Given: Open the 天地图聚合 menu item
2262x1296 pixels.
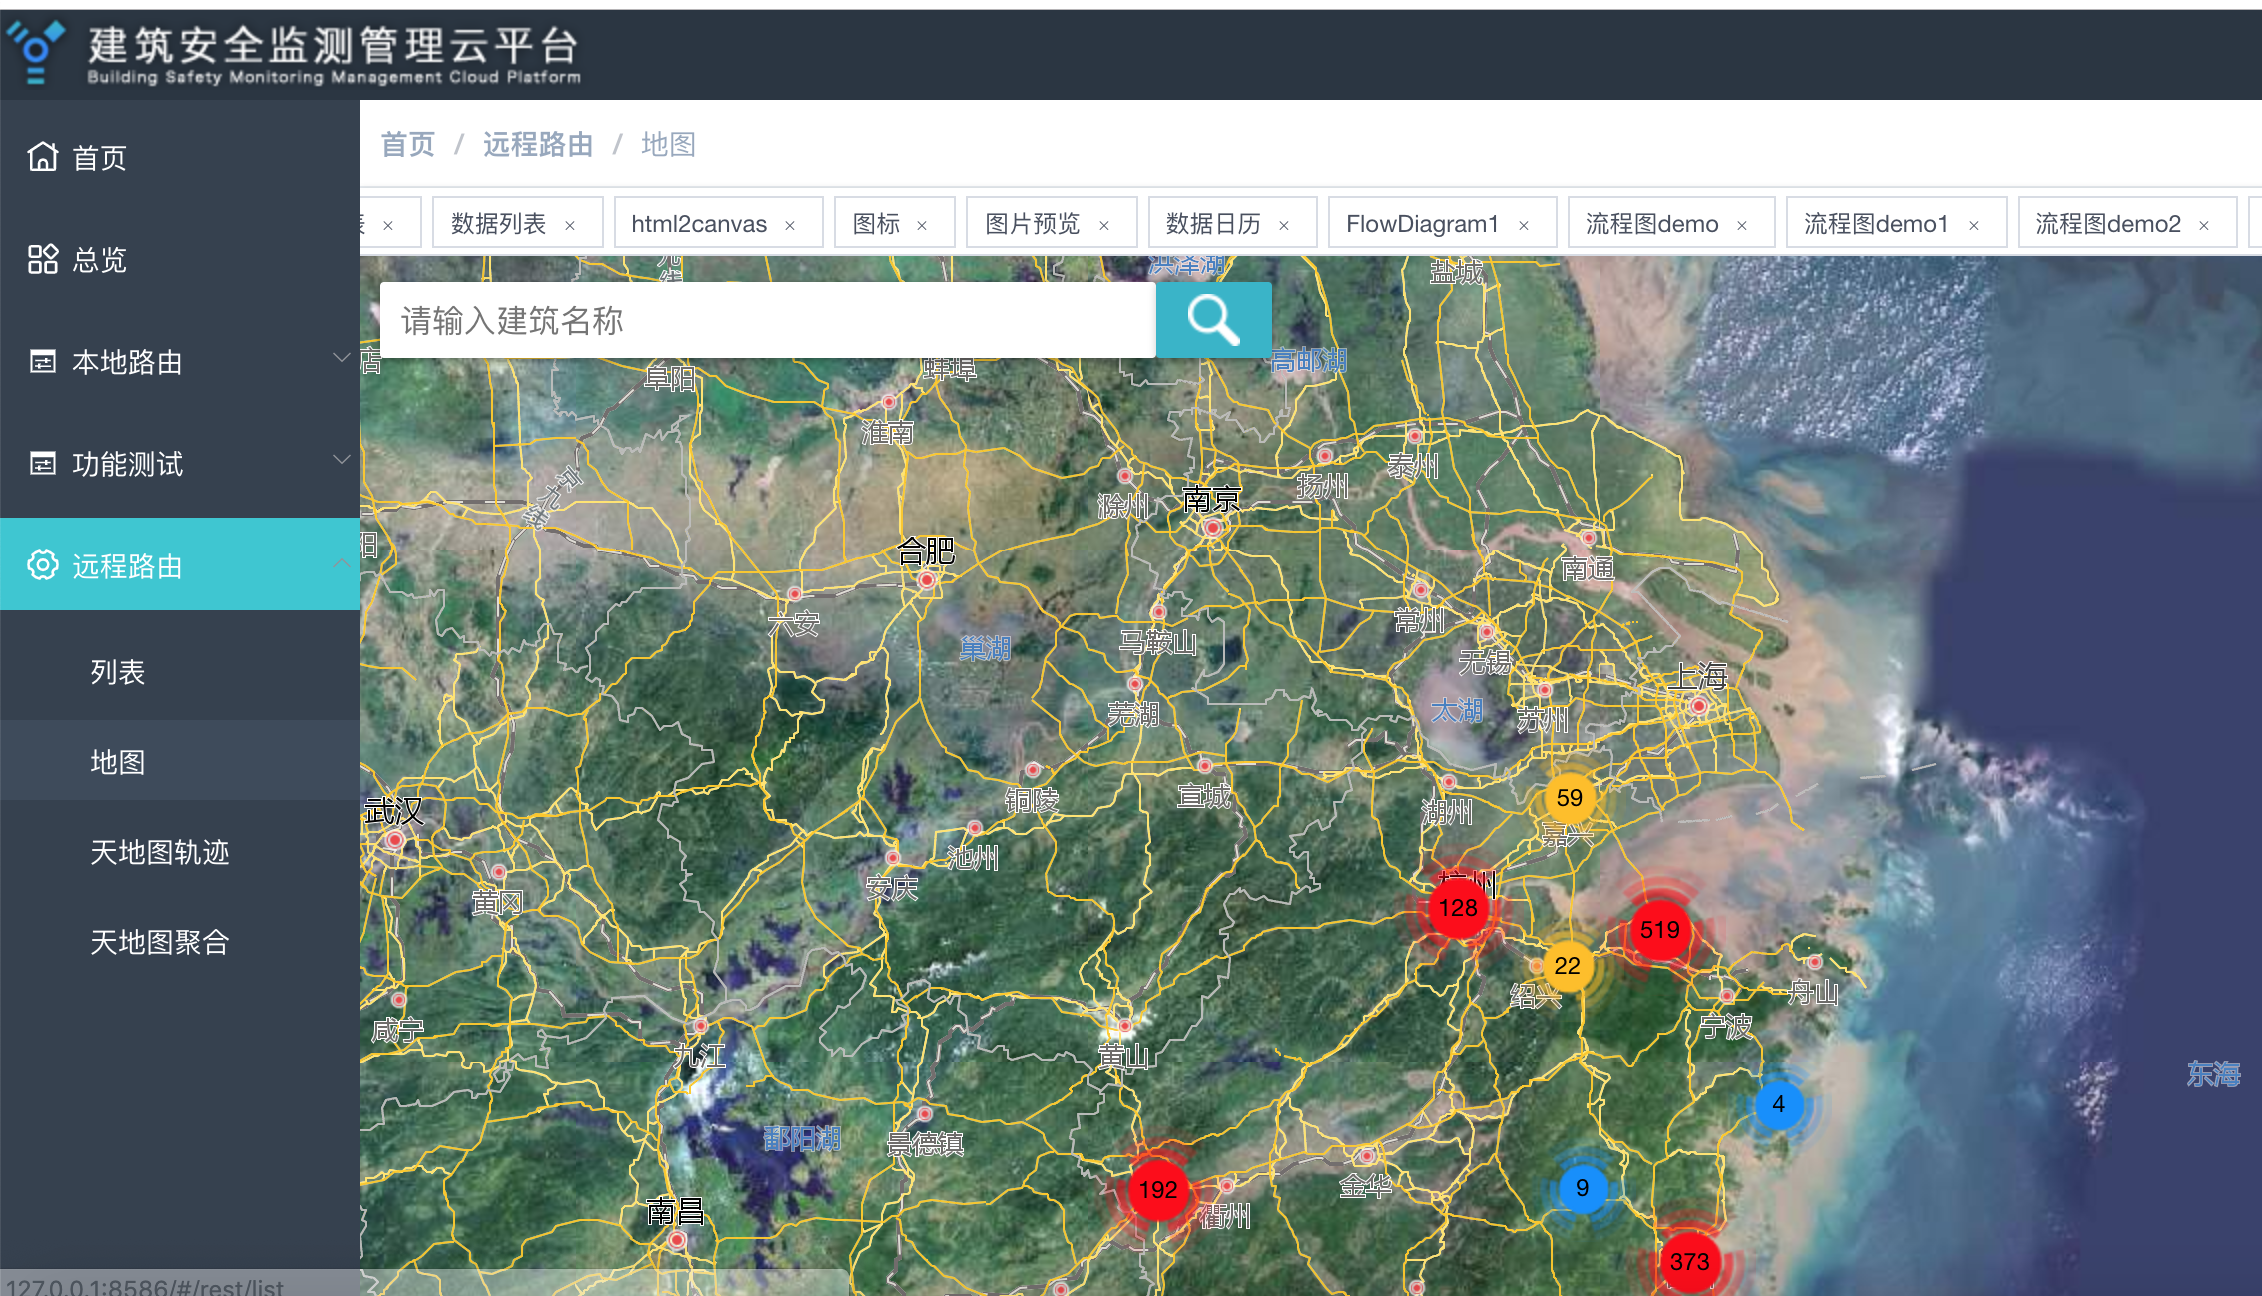Looking at the screenshot, I should (x=160, y=942).
